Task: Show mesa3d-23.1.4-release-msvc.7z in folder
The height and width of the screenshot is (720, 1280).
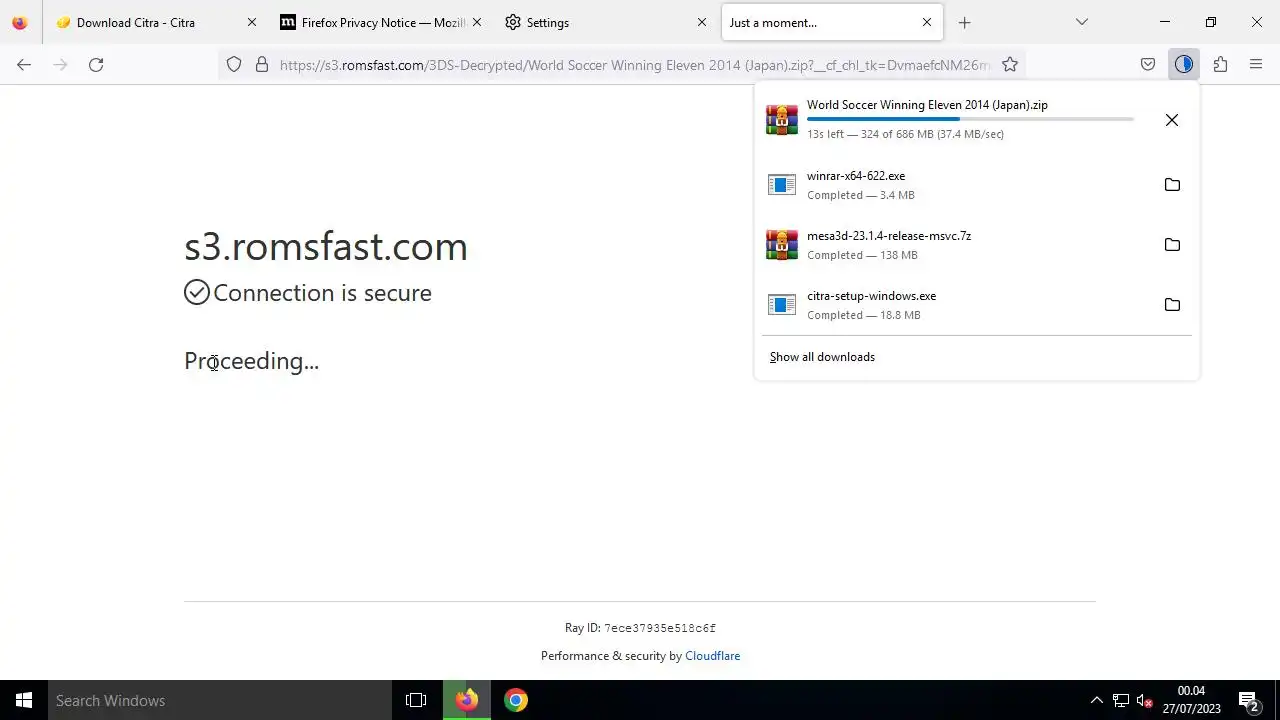Action: [1172, 245]
